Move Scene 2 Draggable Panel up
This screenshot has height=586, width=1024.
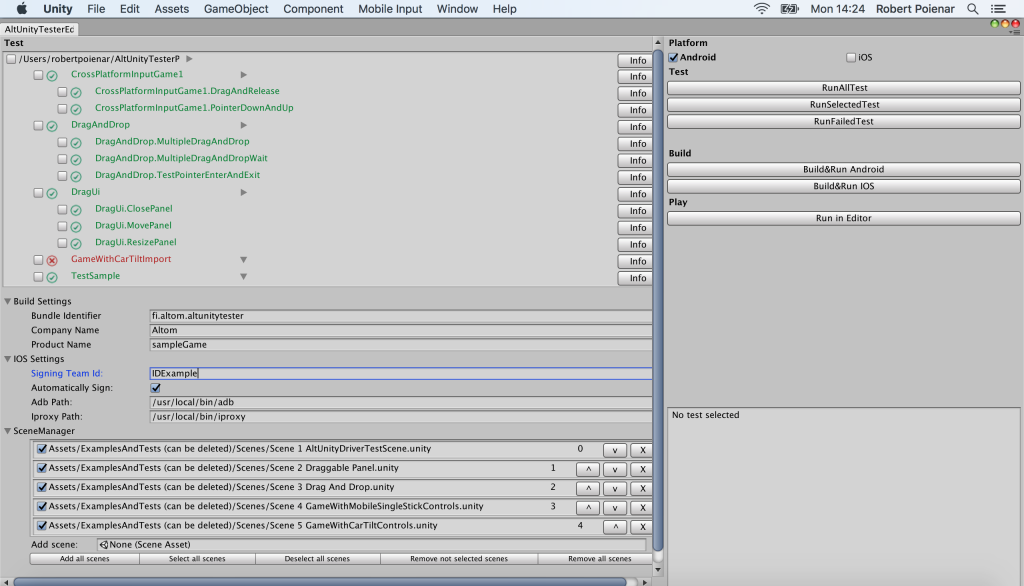coord(588,469)
